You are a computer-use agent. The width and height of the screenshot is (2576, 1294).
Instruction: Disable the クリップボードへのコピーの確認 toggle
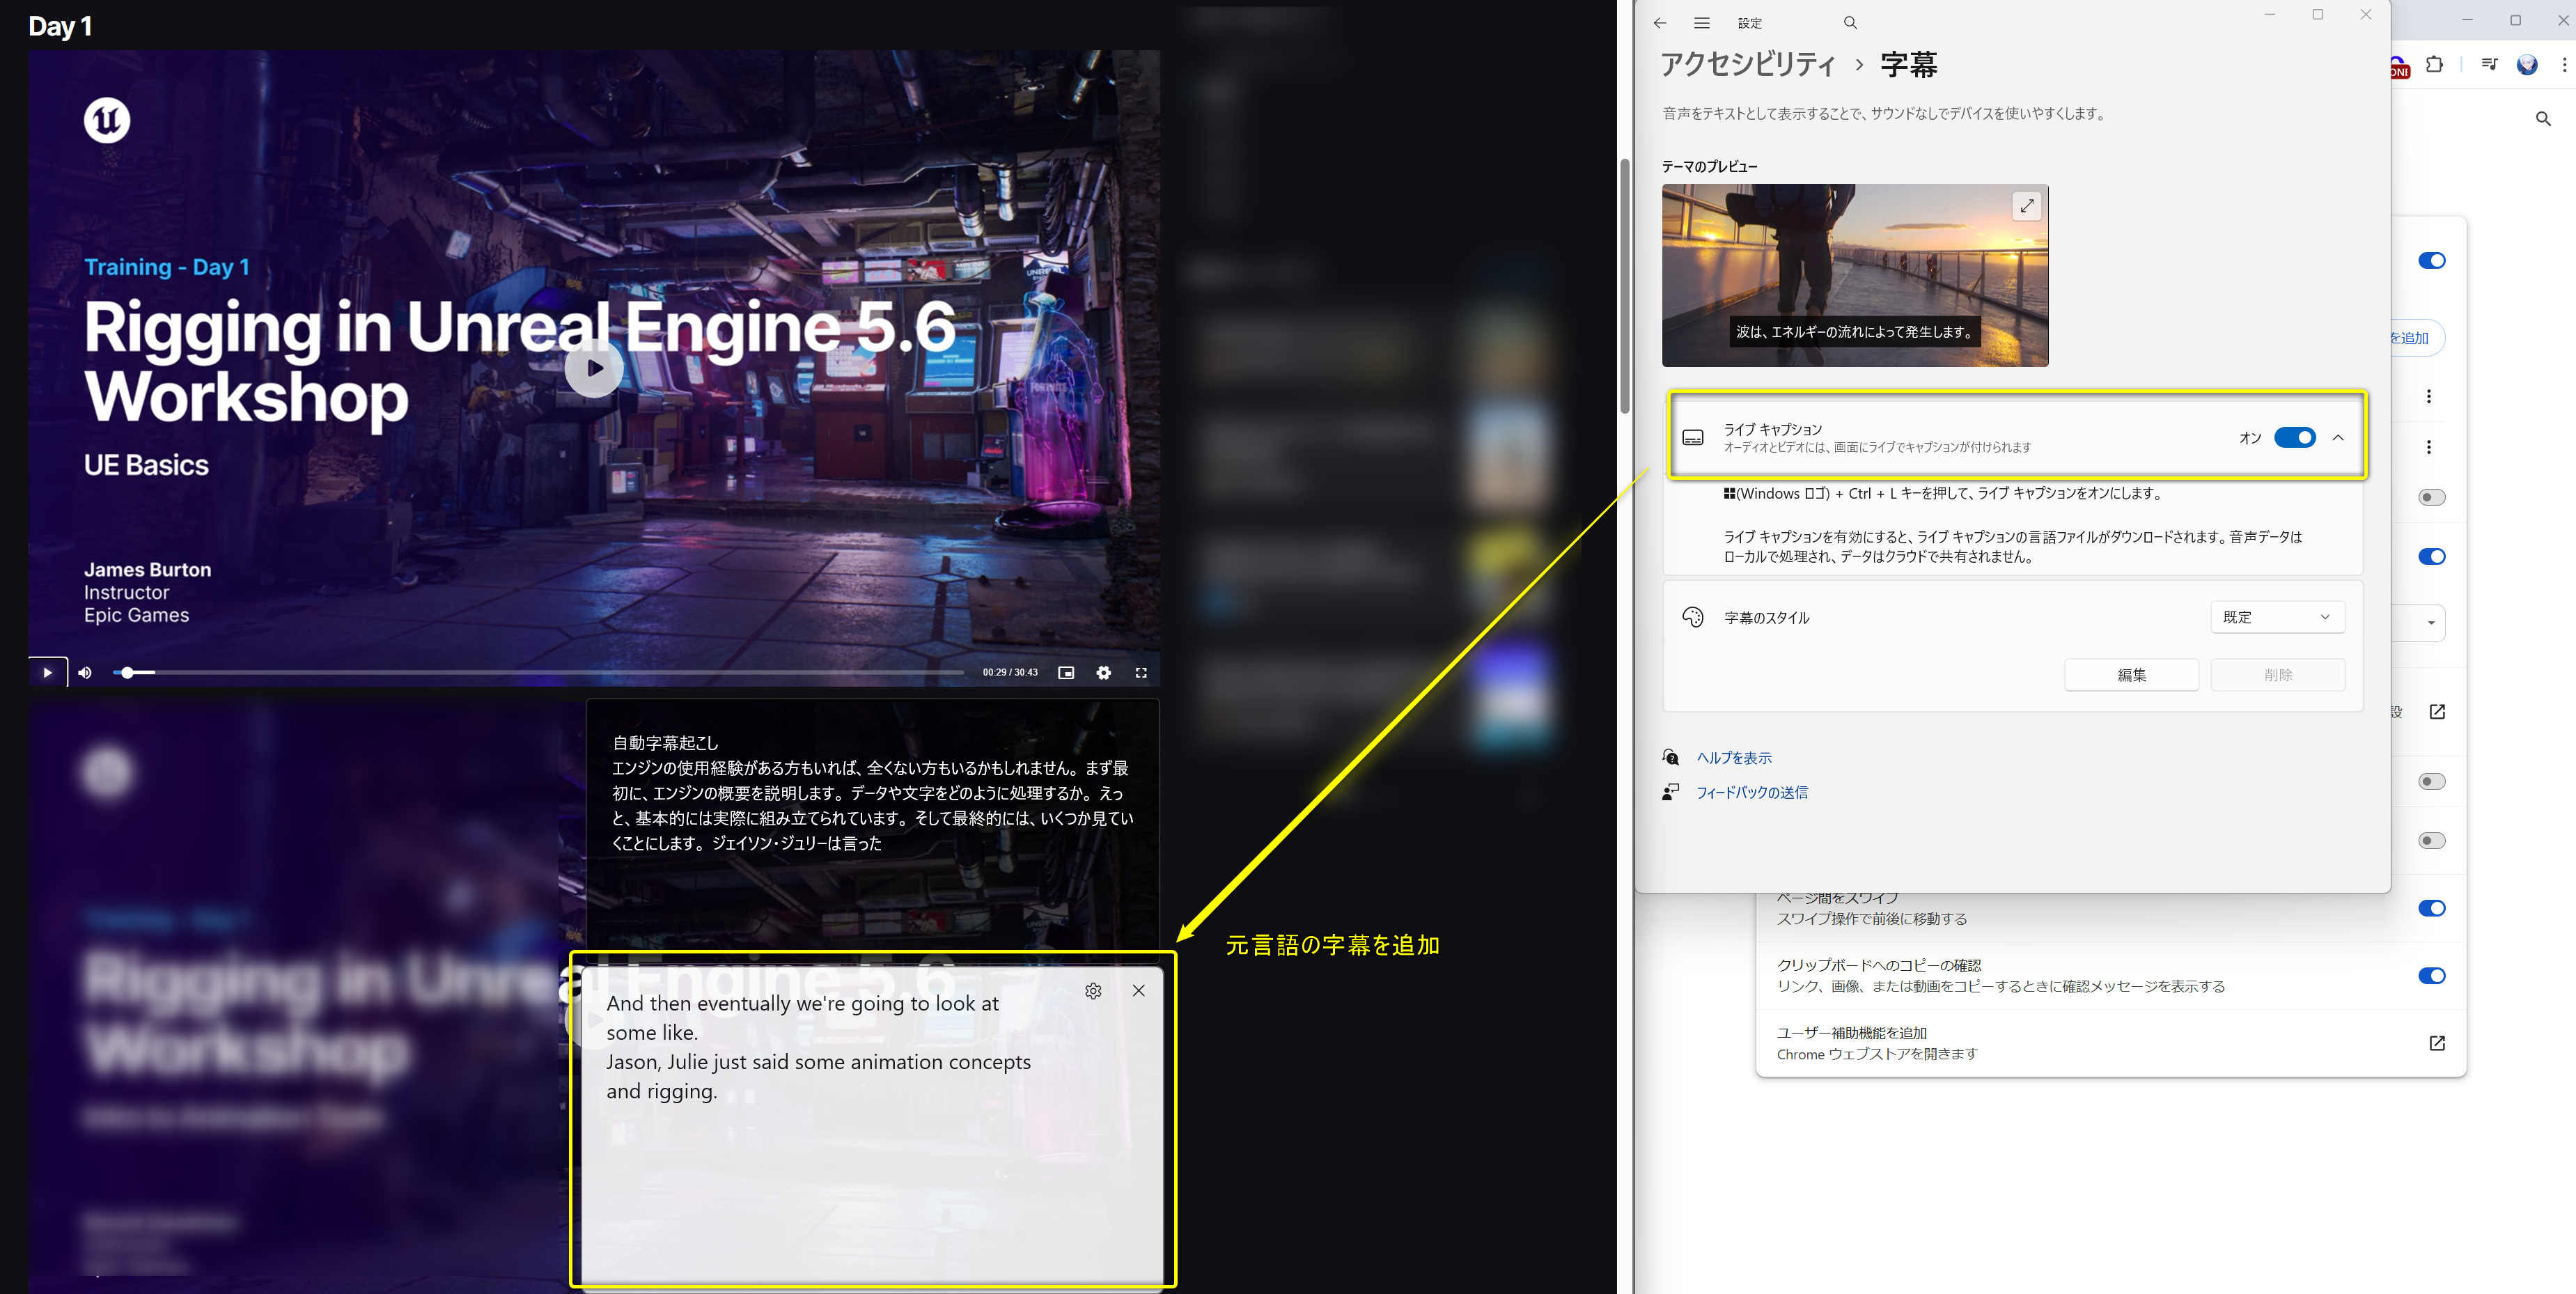(2433, 975)
